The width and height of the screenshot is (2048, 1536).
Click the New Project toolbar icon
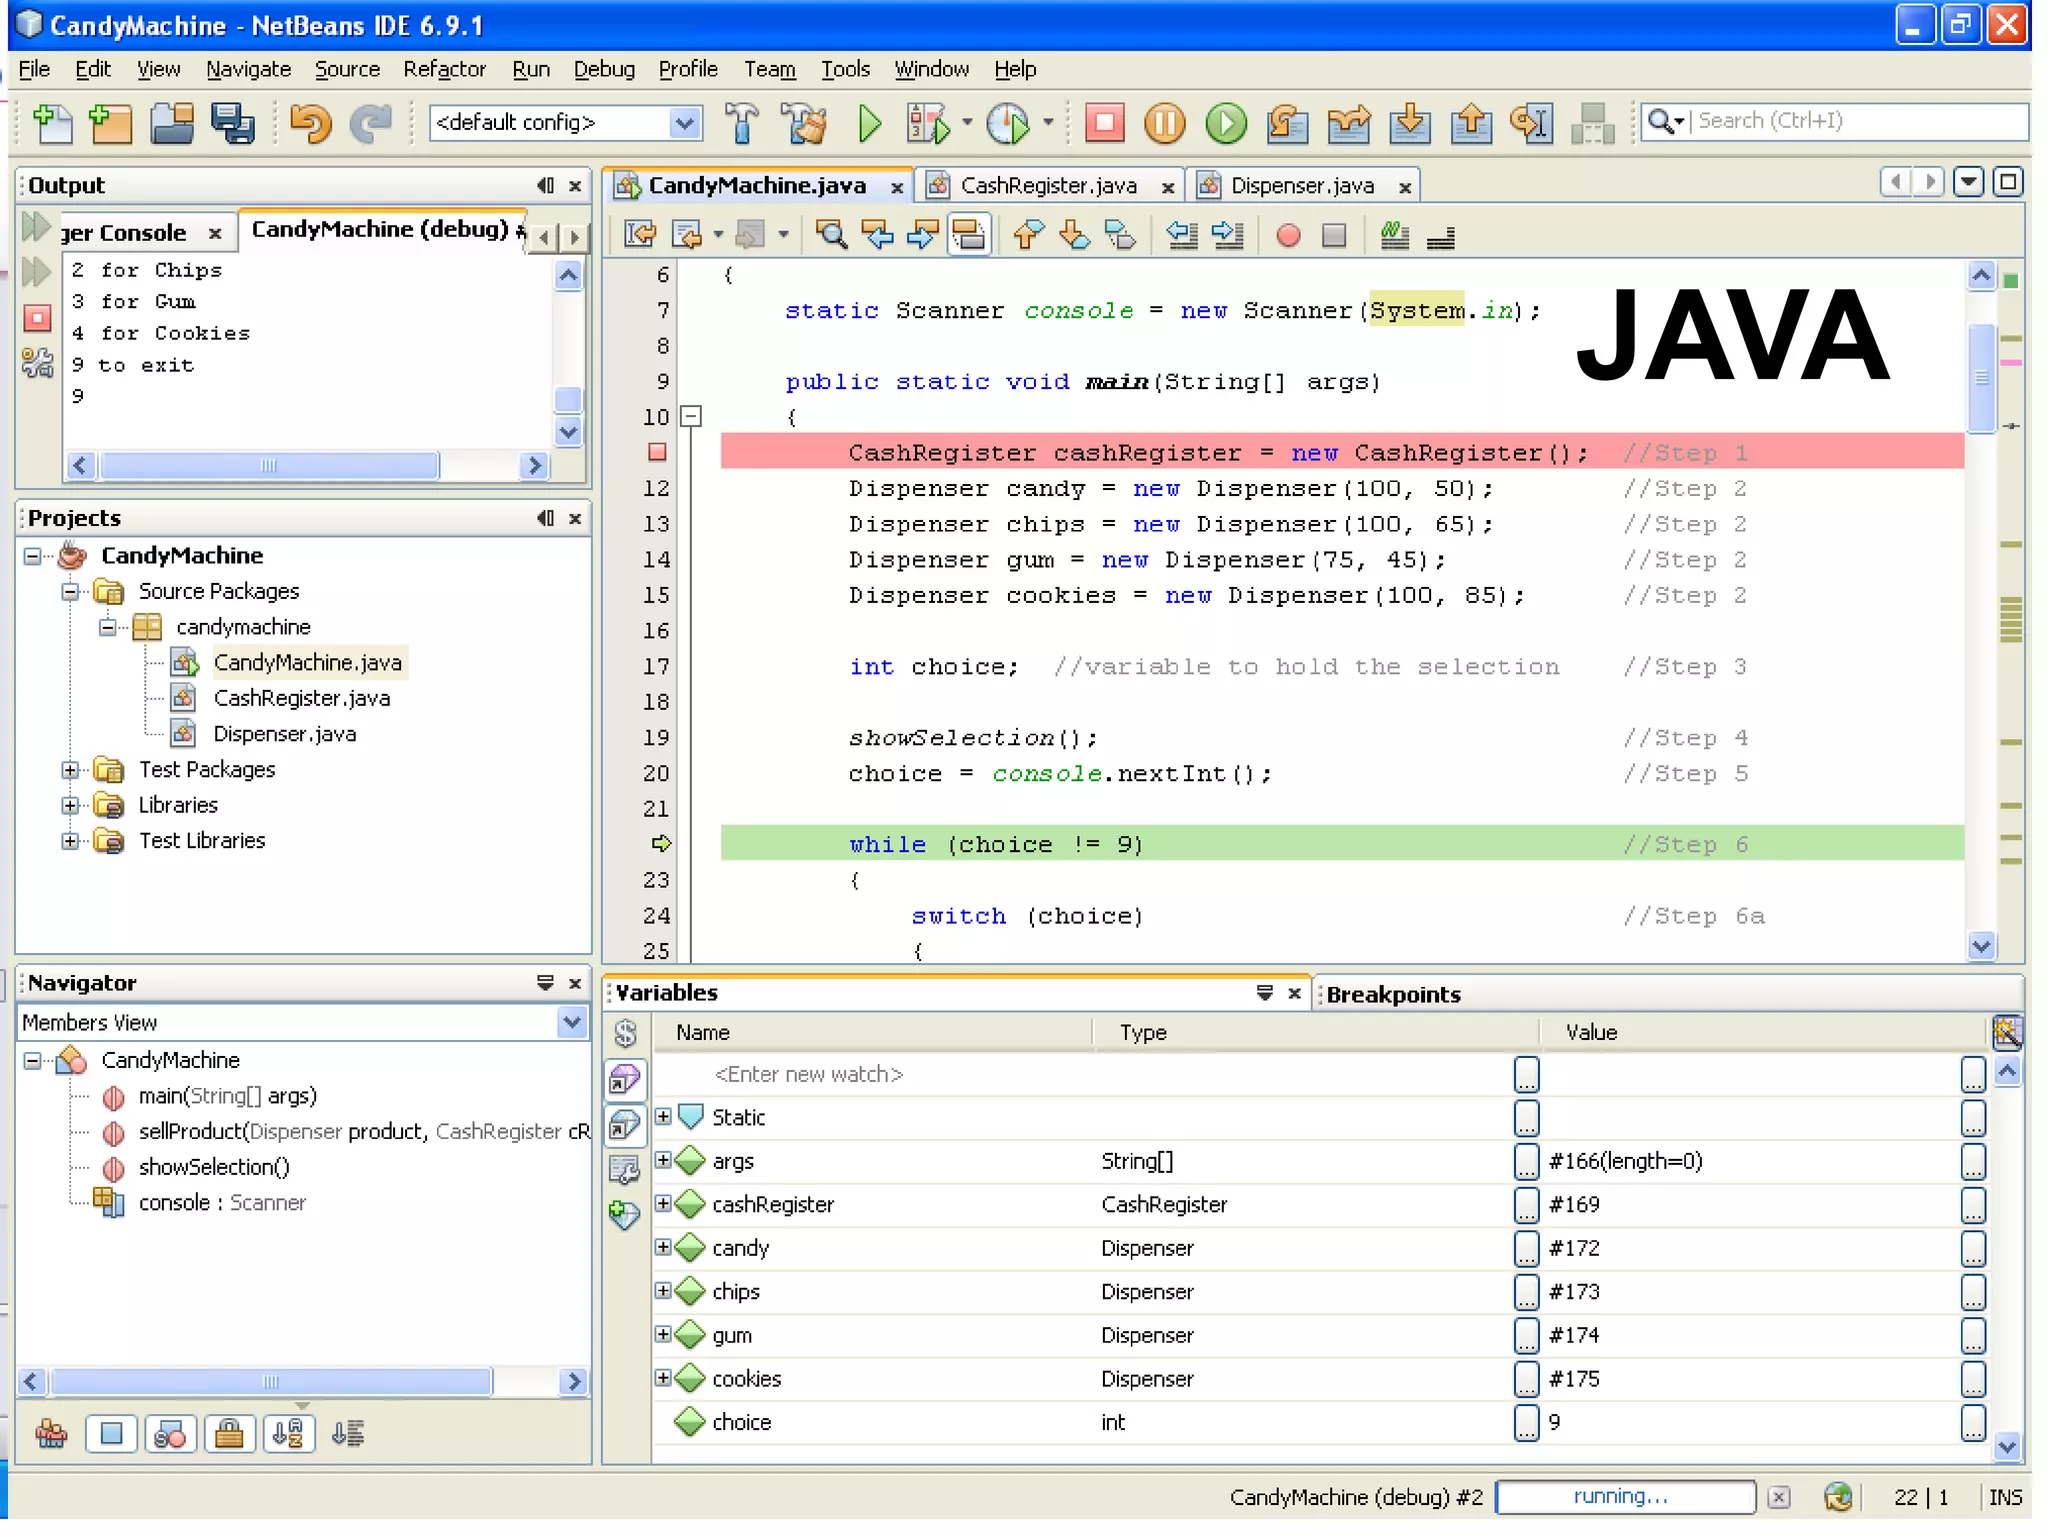click(x=110, y=123)
